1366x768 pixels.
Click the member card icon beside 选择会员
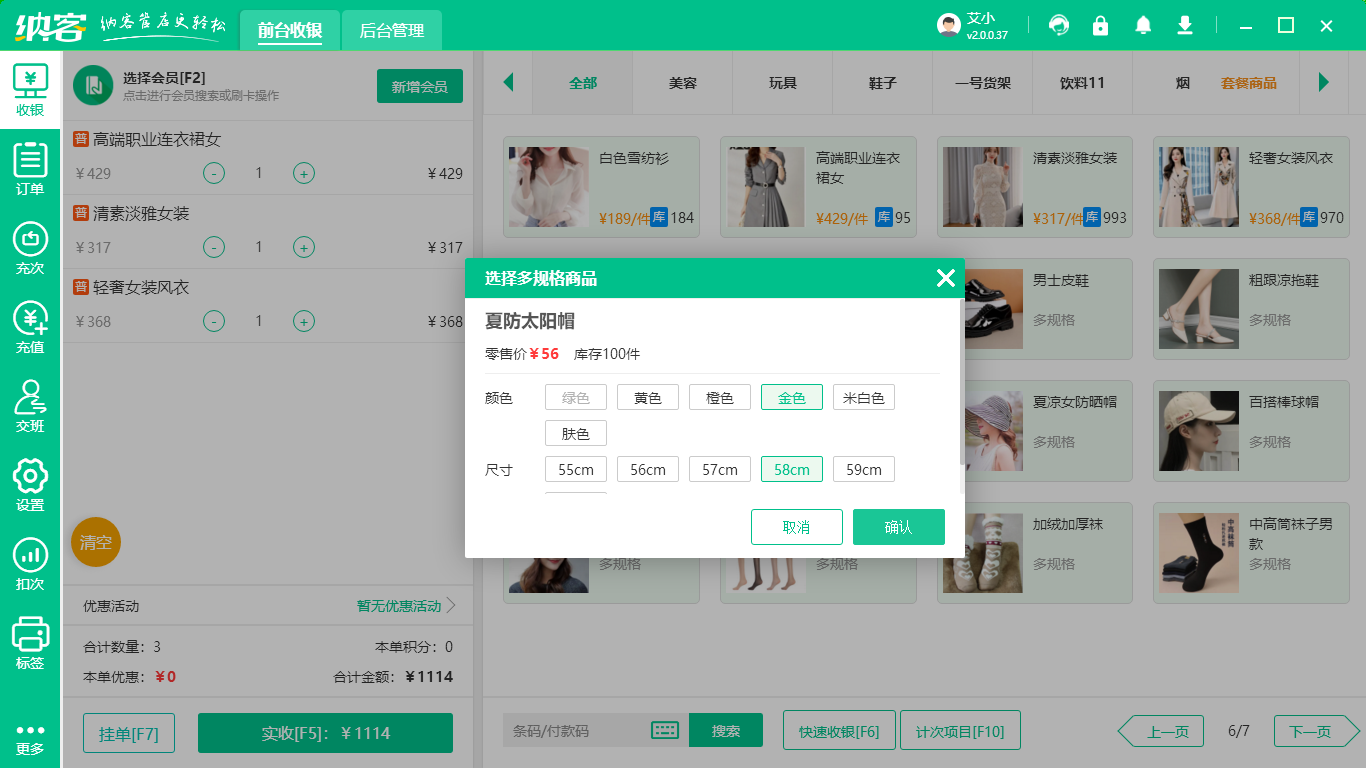tap(93, 85)
